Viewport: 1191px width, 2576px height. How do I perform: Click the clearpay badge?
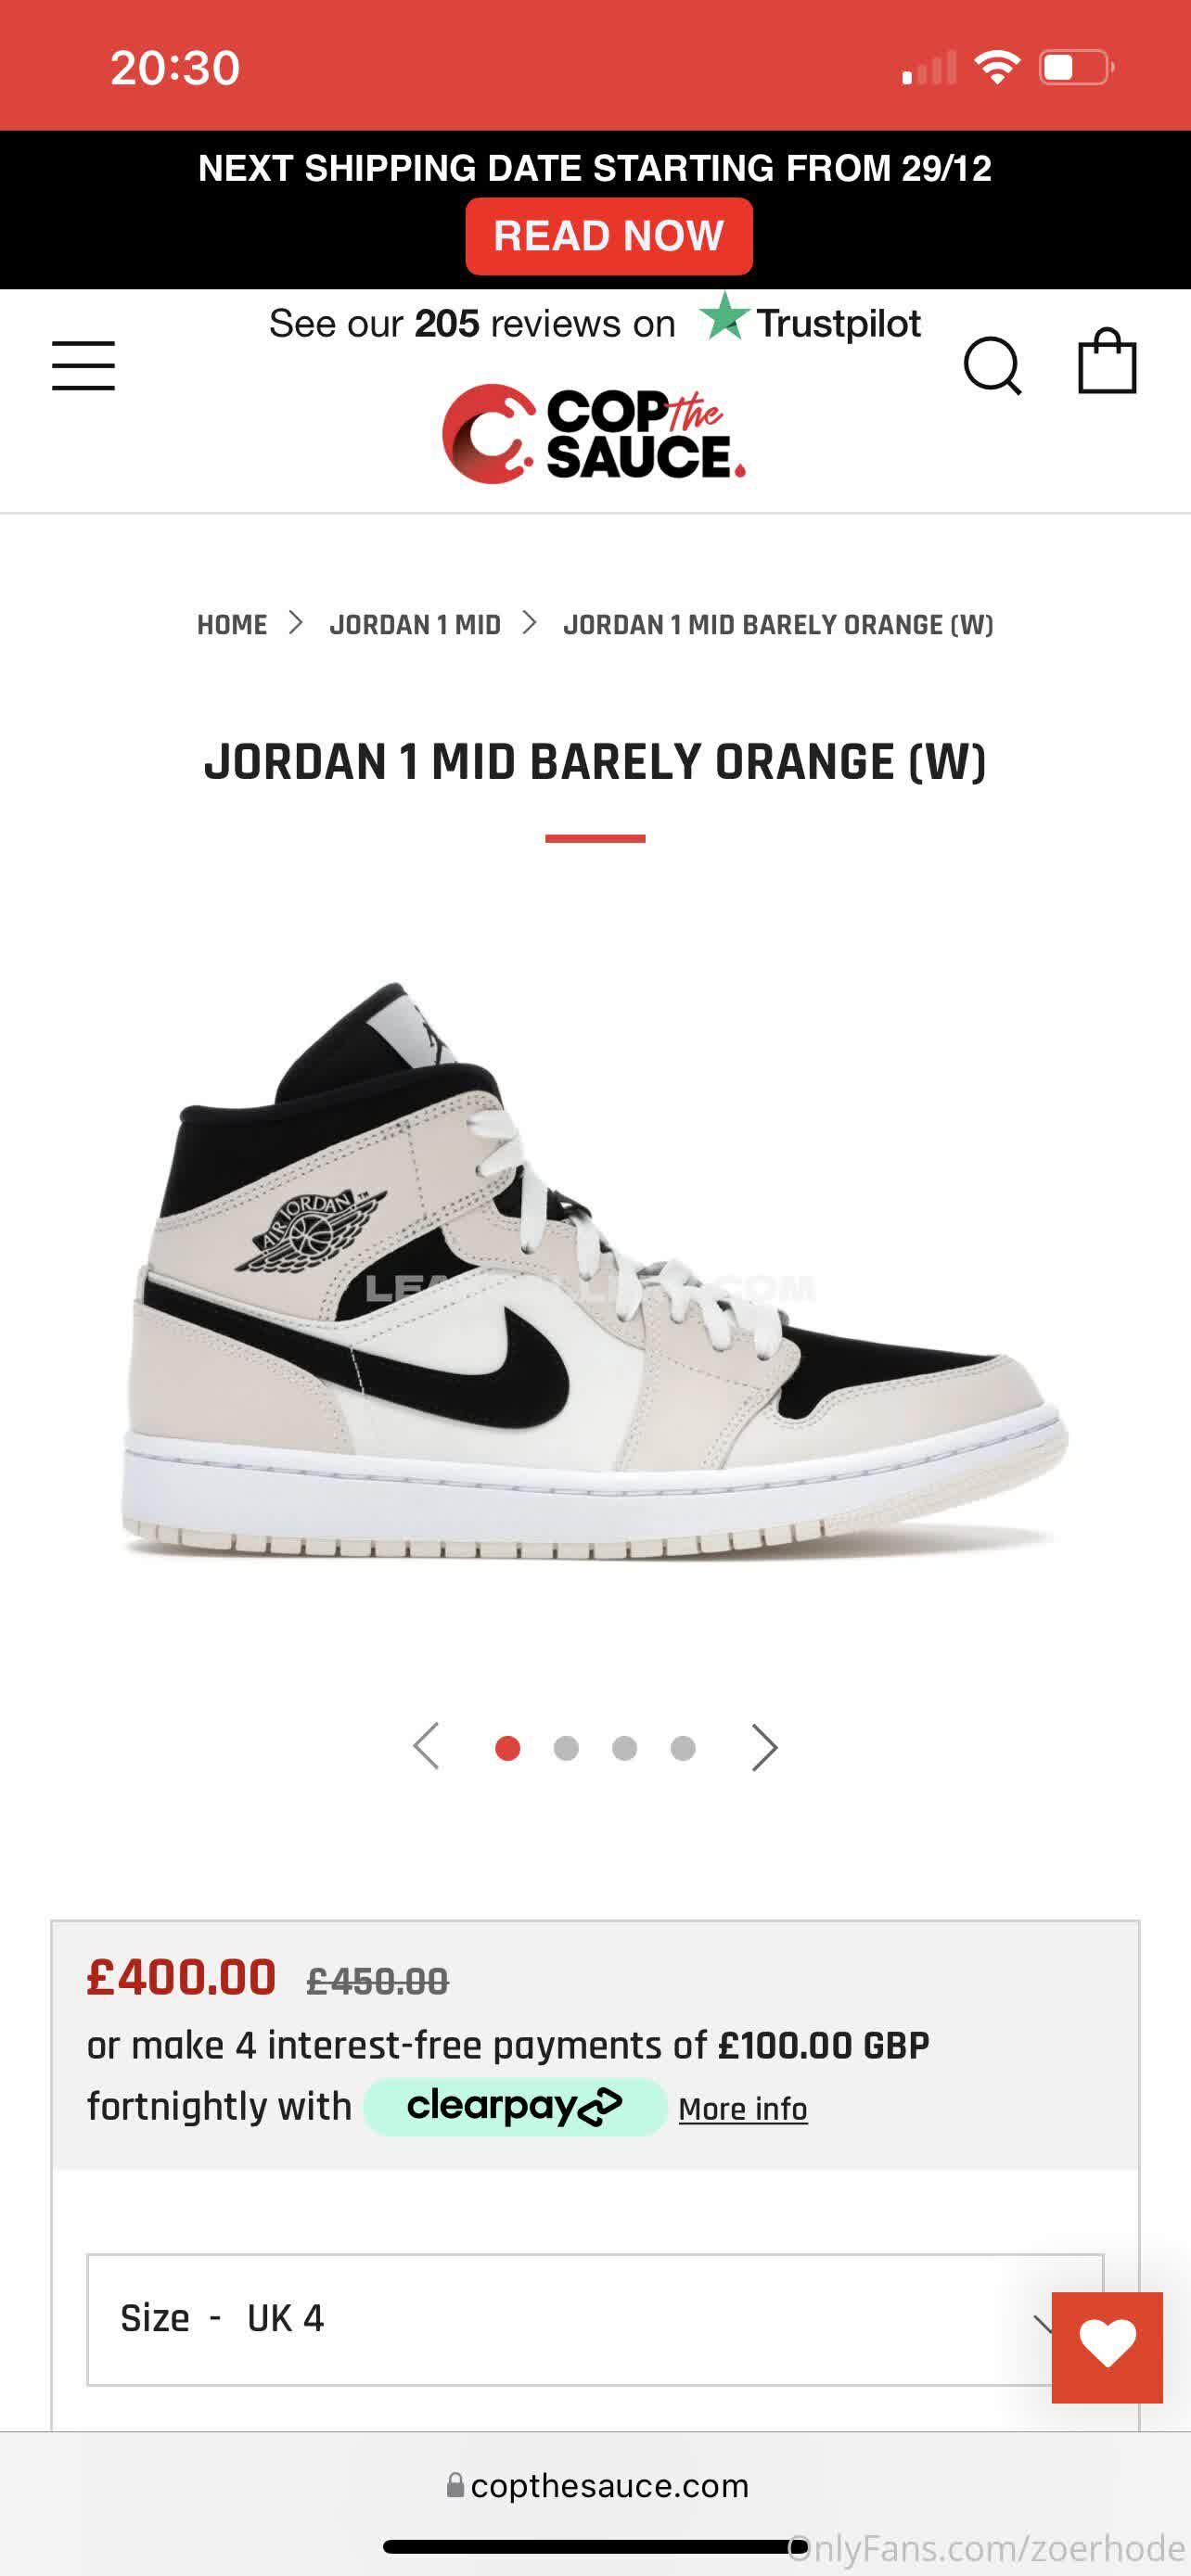coord(514,2105)
